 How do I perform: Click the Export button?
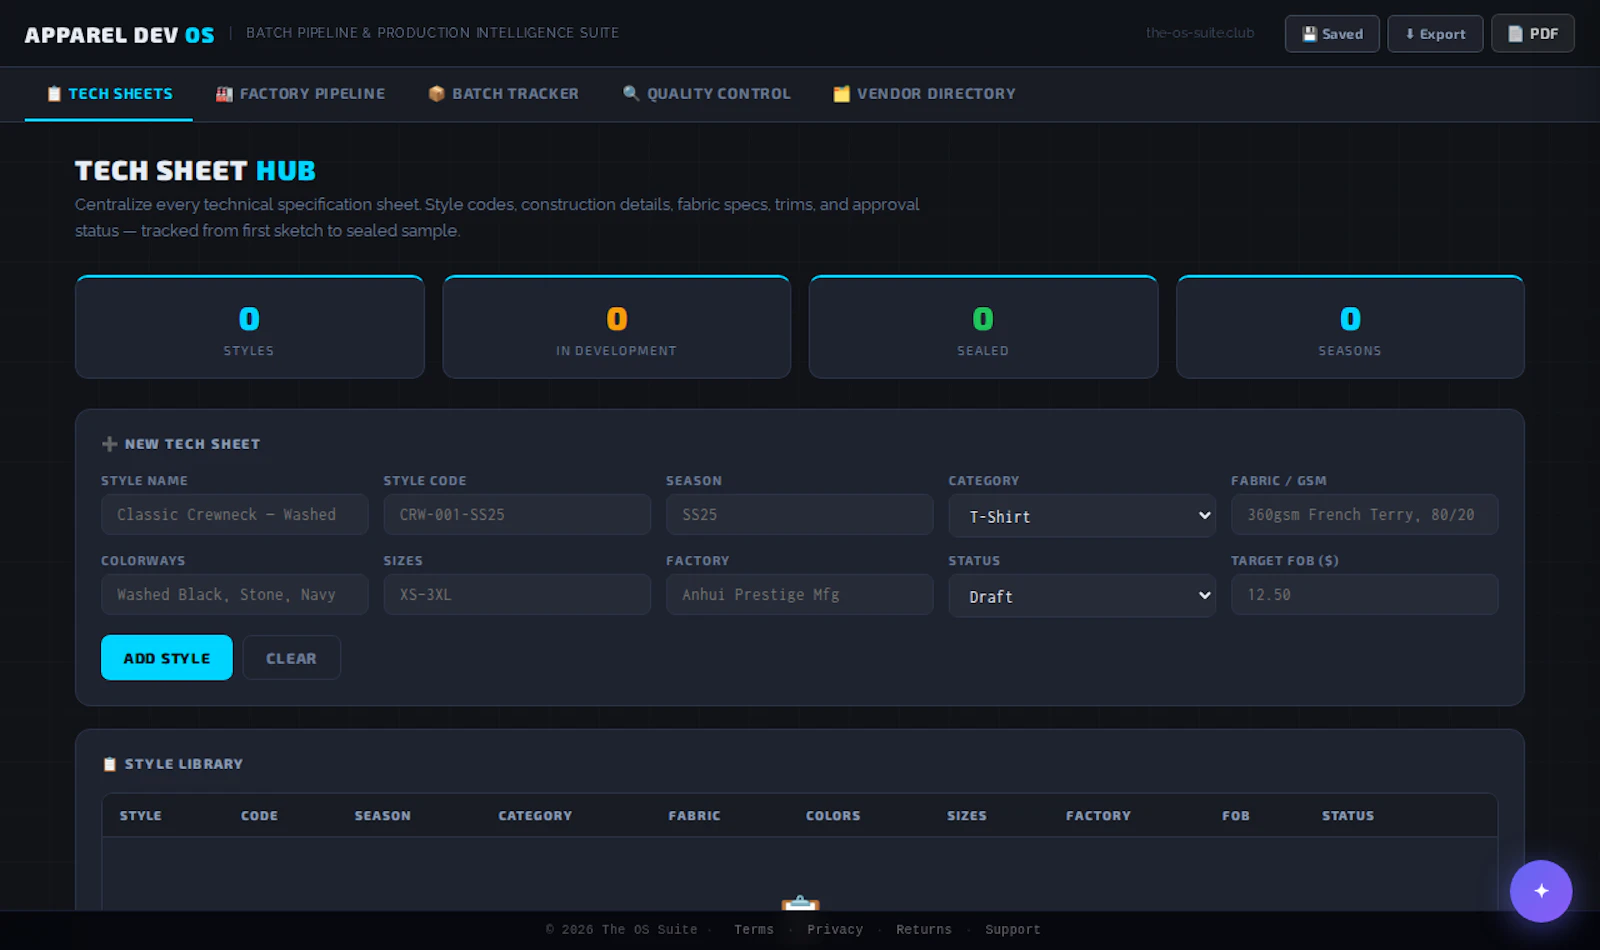pos(1435,34)
